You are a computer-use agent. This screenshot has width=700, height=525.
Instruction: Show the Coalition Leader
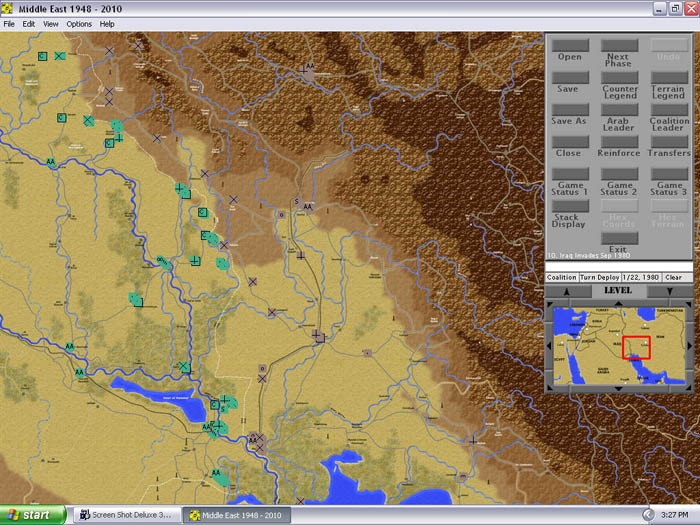[x=669, y=109]
